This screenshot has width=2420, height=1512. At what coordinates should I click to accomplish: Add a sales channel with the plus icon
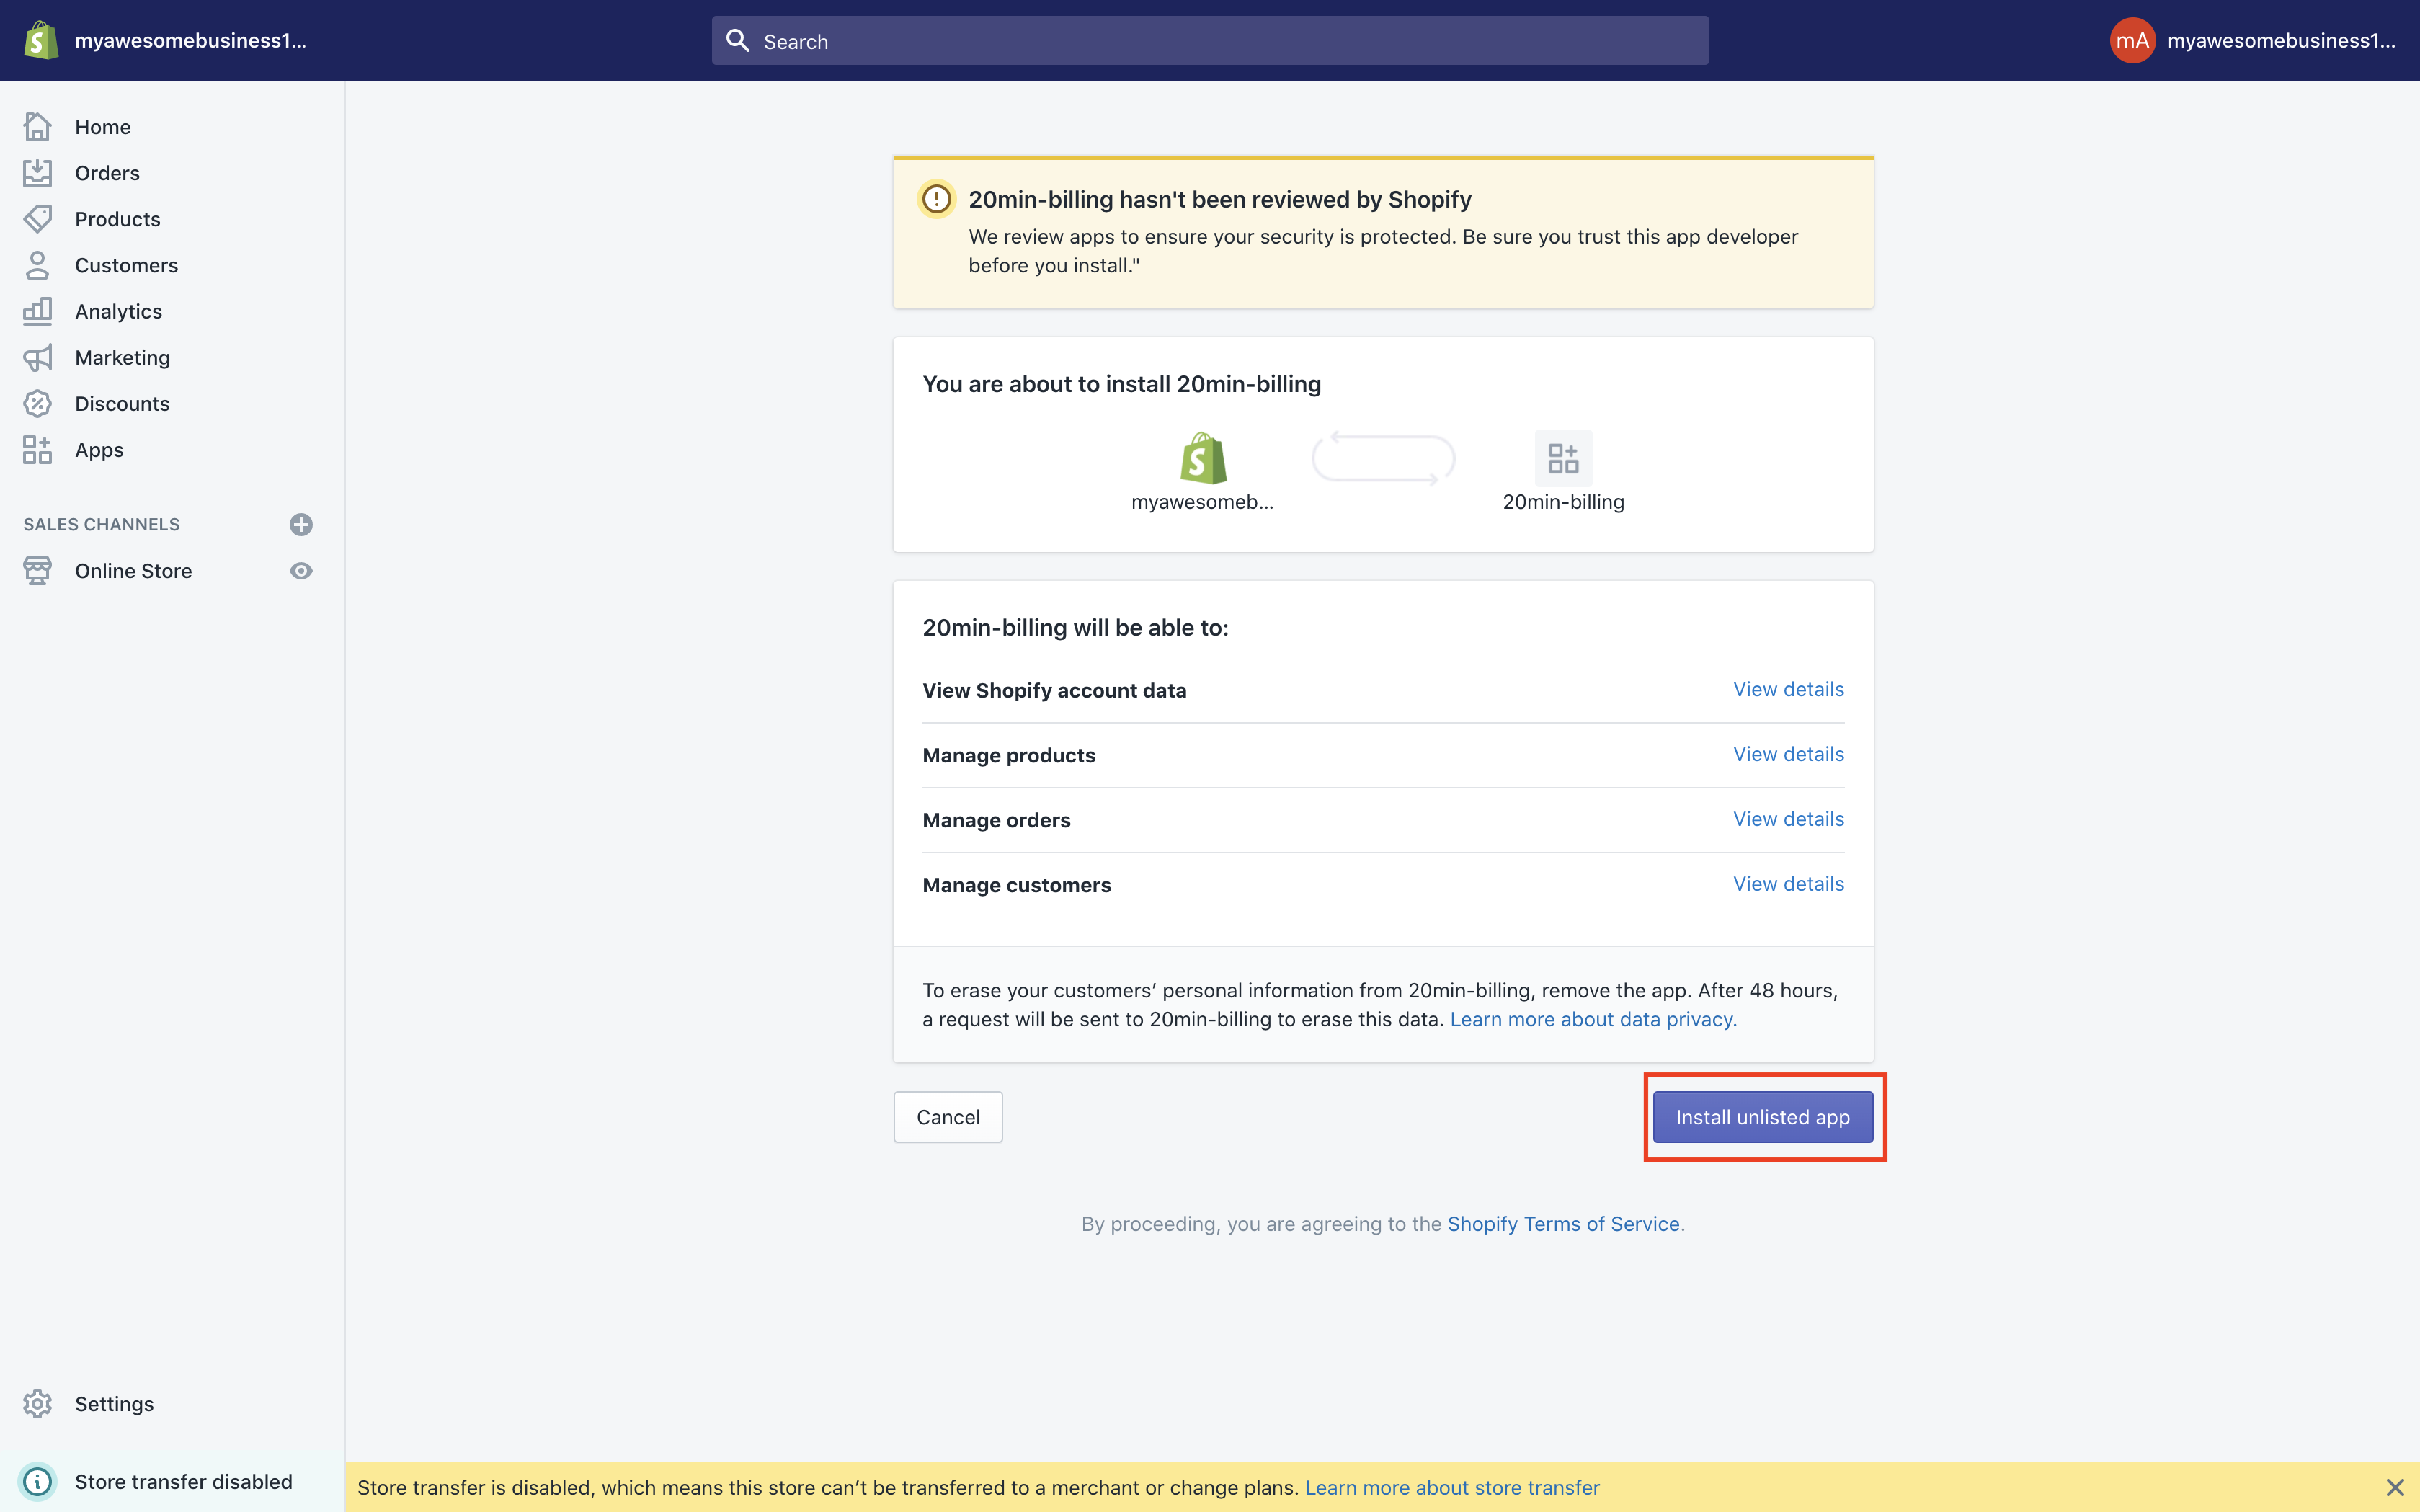[301, 524]
